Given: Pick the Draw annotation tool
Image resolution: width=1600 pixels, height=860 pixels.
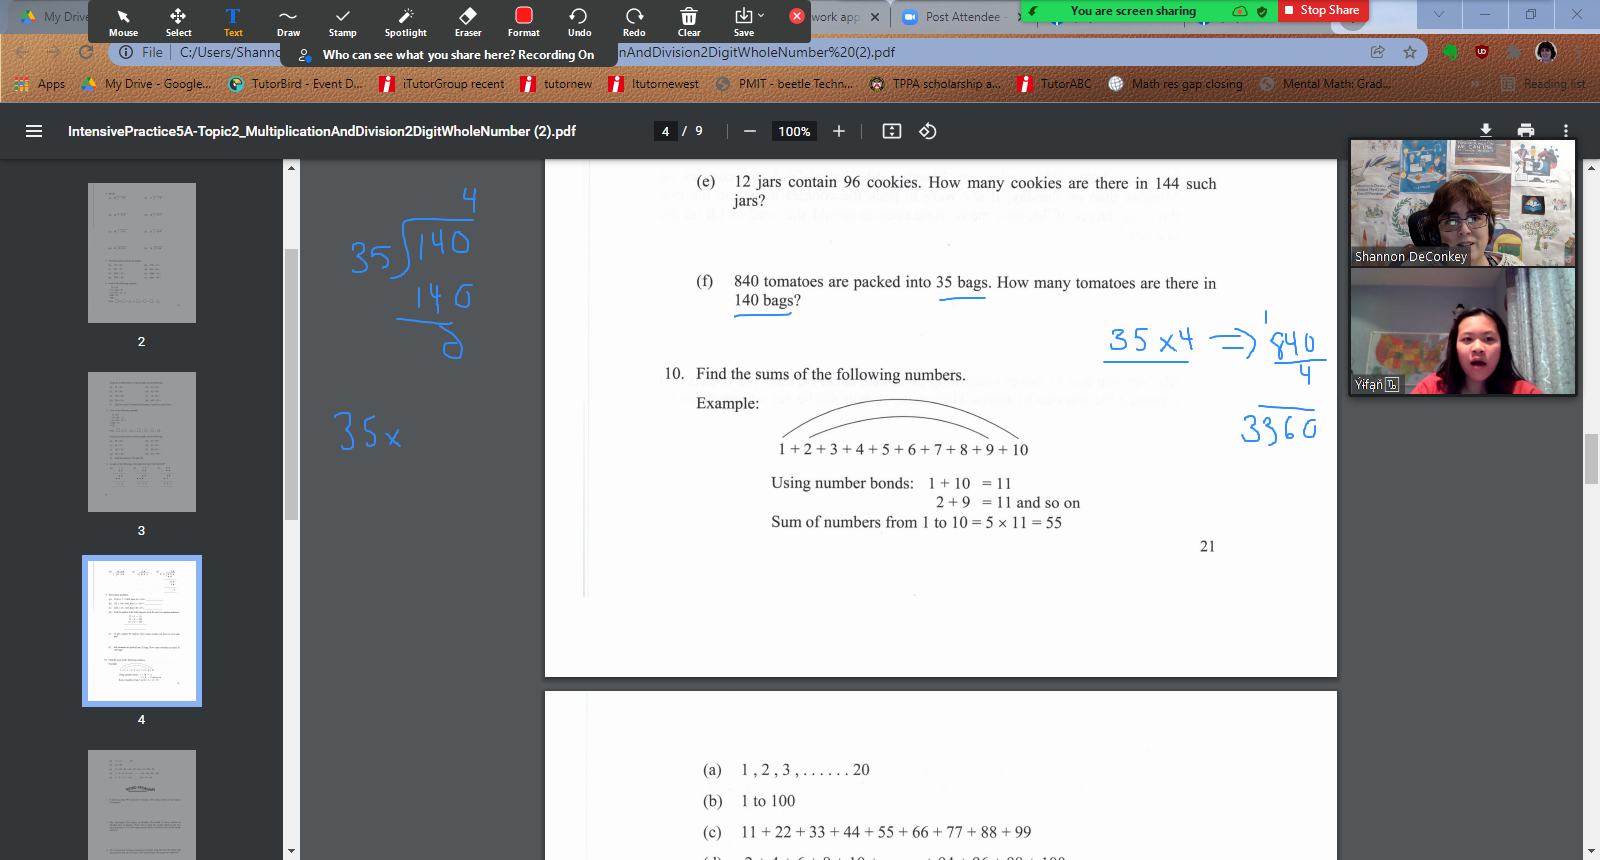Looking at the screenshot, I should coord(288,22).
